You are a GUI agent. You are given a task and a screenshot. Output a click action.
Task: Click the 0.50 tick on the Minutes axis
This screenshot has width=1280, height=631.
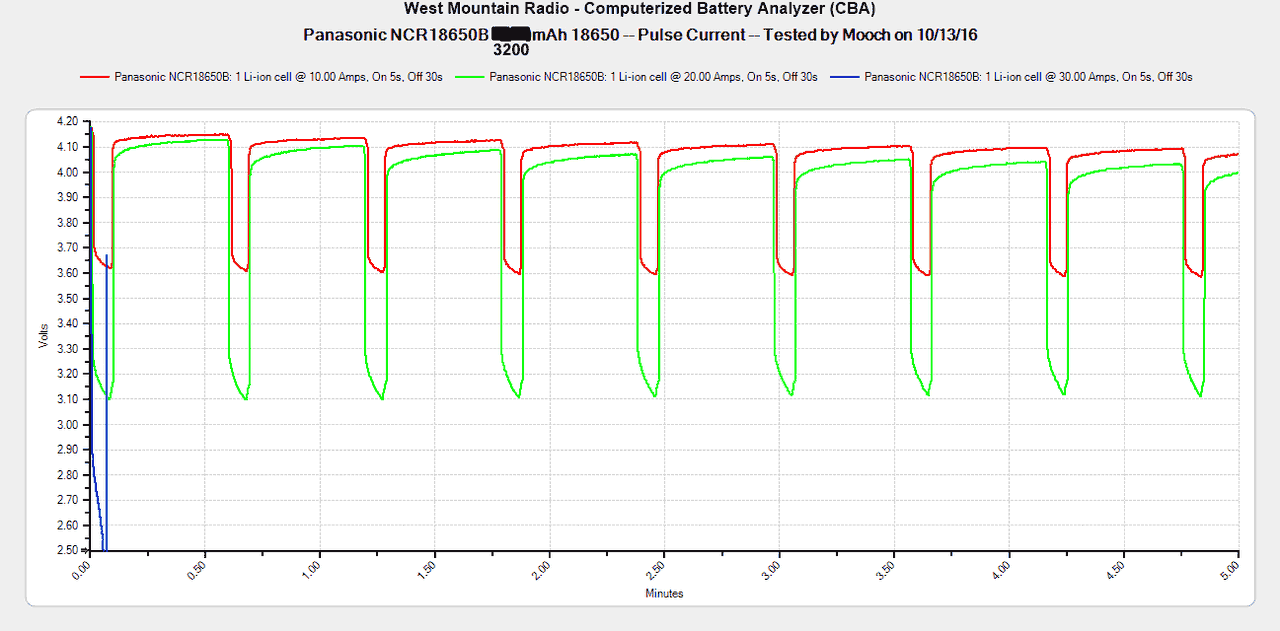[199, 569]
